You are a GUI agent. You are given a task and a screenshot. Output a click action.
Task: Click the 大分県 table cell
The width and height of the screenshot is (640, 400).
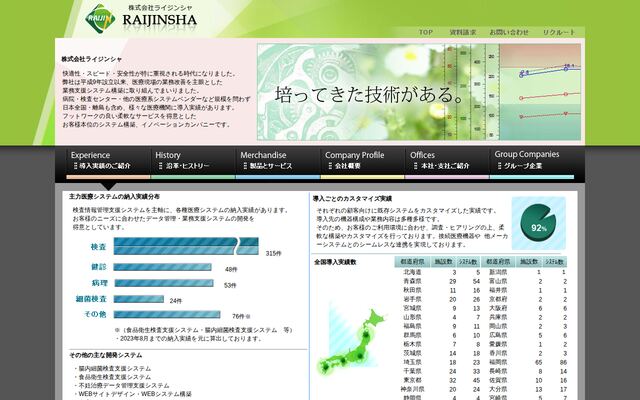(498, 389)
